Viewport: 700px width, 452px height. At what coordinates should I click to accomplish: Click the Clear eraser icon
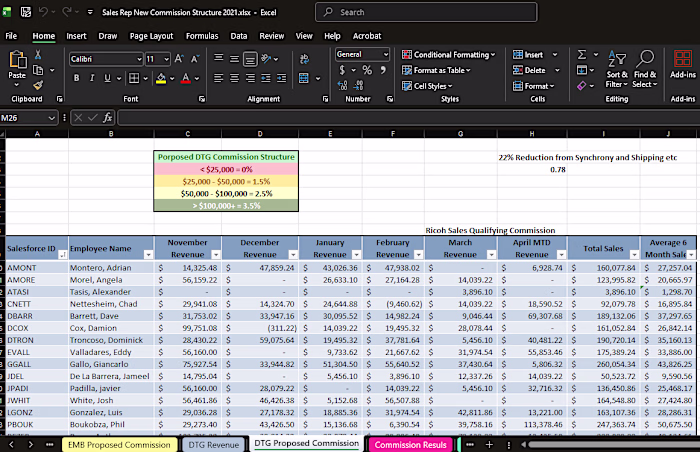click(x=582, y=85)
